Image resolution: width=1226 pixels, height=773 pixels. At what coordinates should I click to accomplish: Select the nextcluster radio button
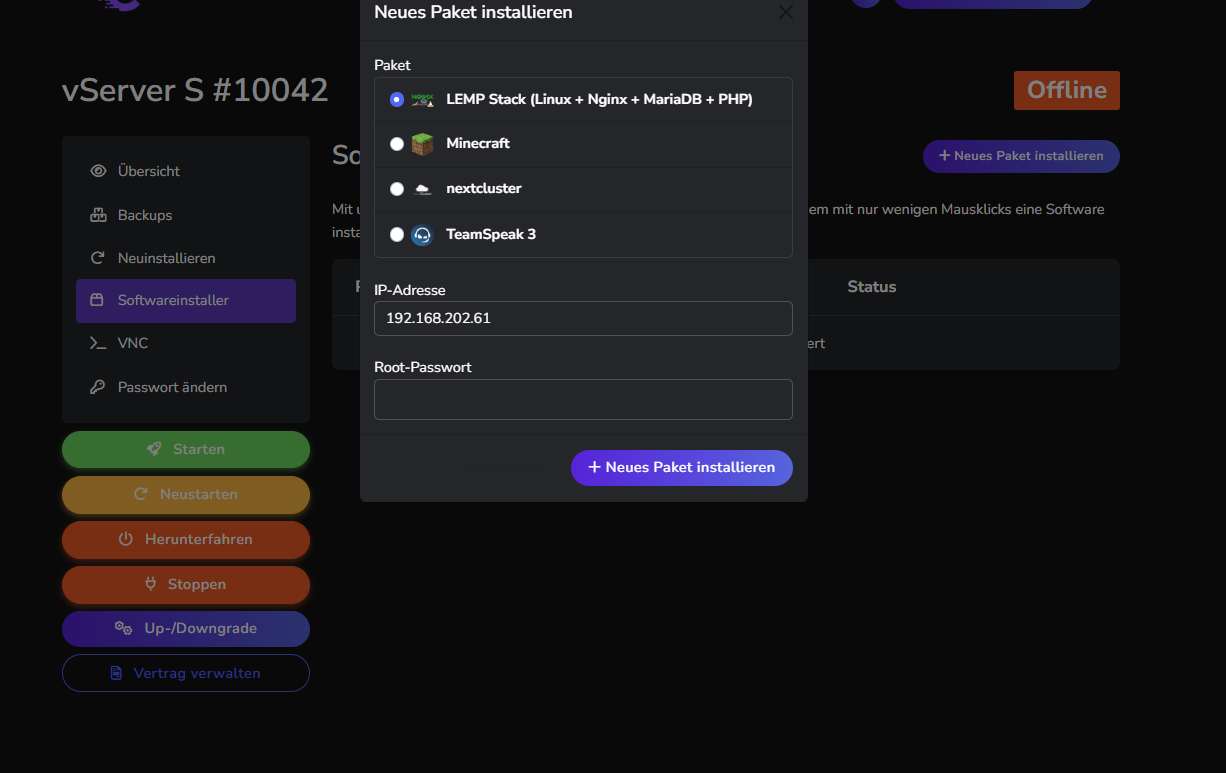[x=397, y=189]
